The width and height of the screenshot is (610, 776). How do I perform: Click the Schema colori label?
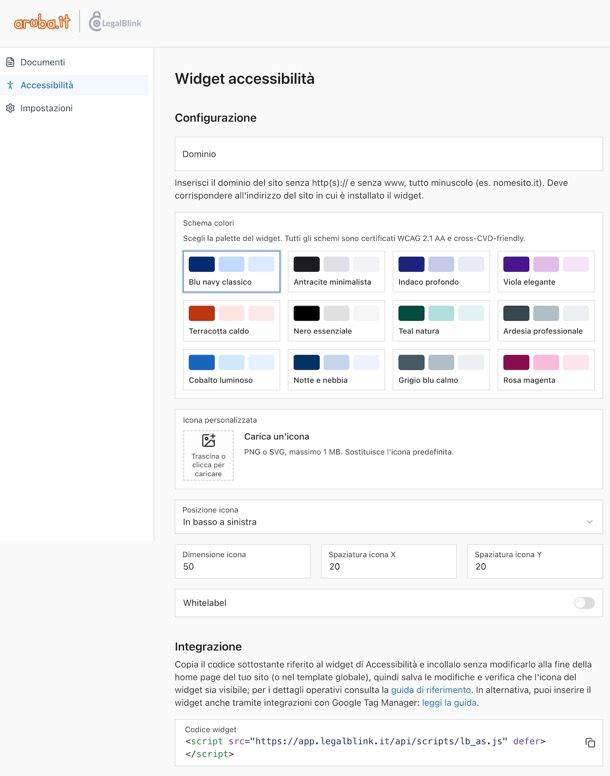pos(208,223)
